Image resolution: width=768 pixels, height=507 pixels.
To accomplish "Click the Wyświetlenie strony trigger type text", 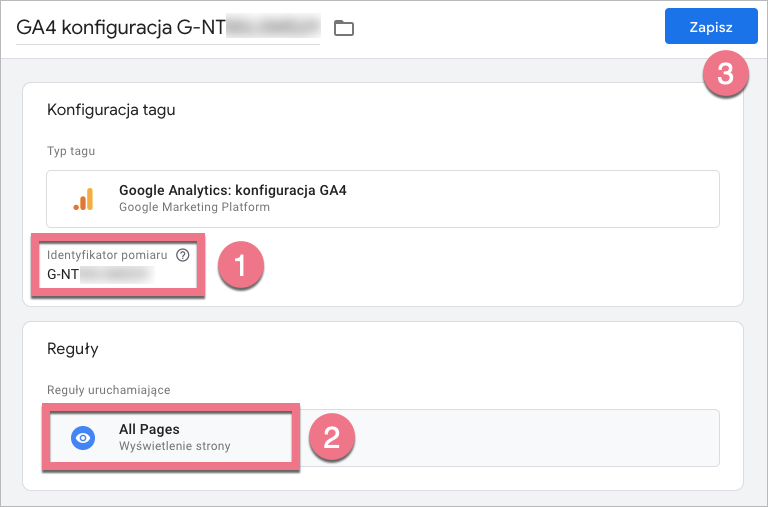I will [174, 446].
